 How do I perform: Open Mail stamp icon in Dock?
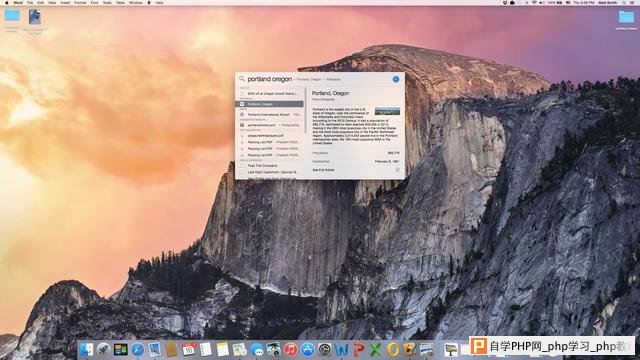click(155, 349)
